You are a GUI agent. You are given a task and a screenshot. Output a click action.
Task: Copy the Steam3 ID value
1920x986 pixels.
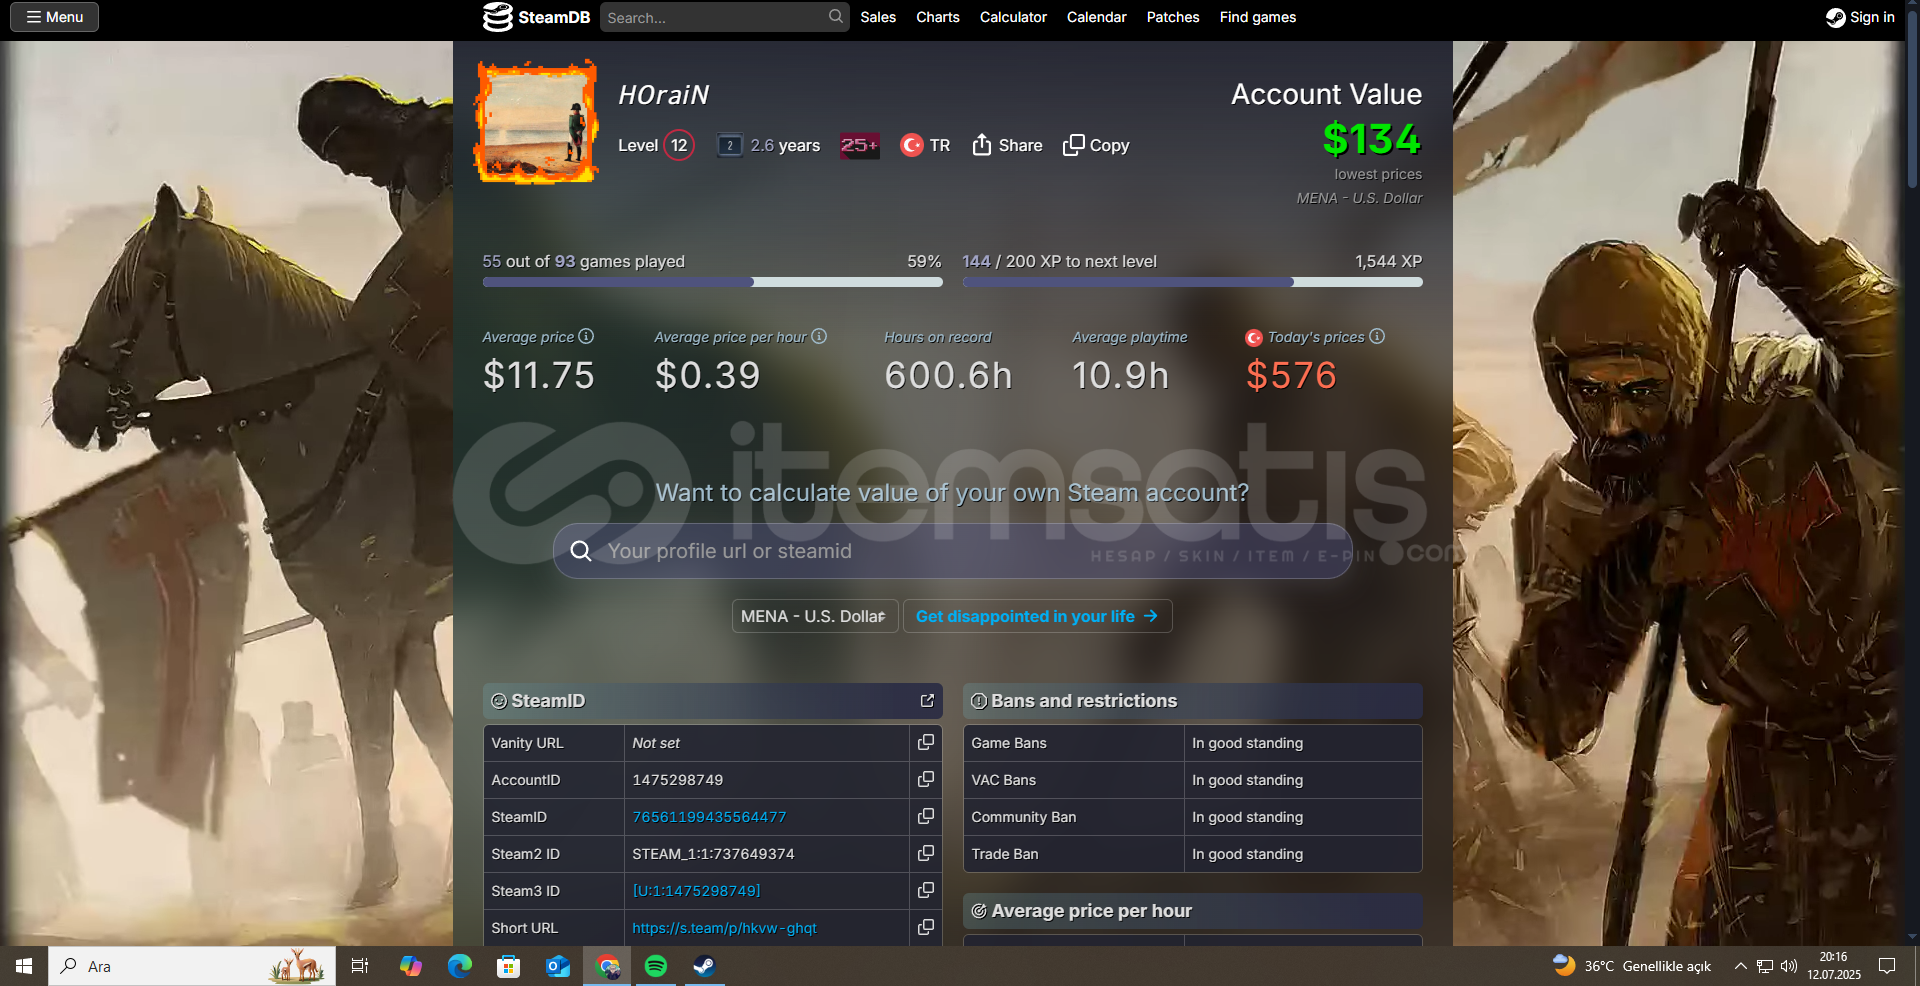[x=926, y=890]
